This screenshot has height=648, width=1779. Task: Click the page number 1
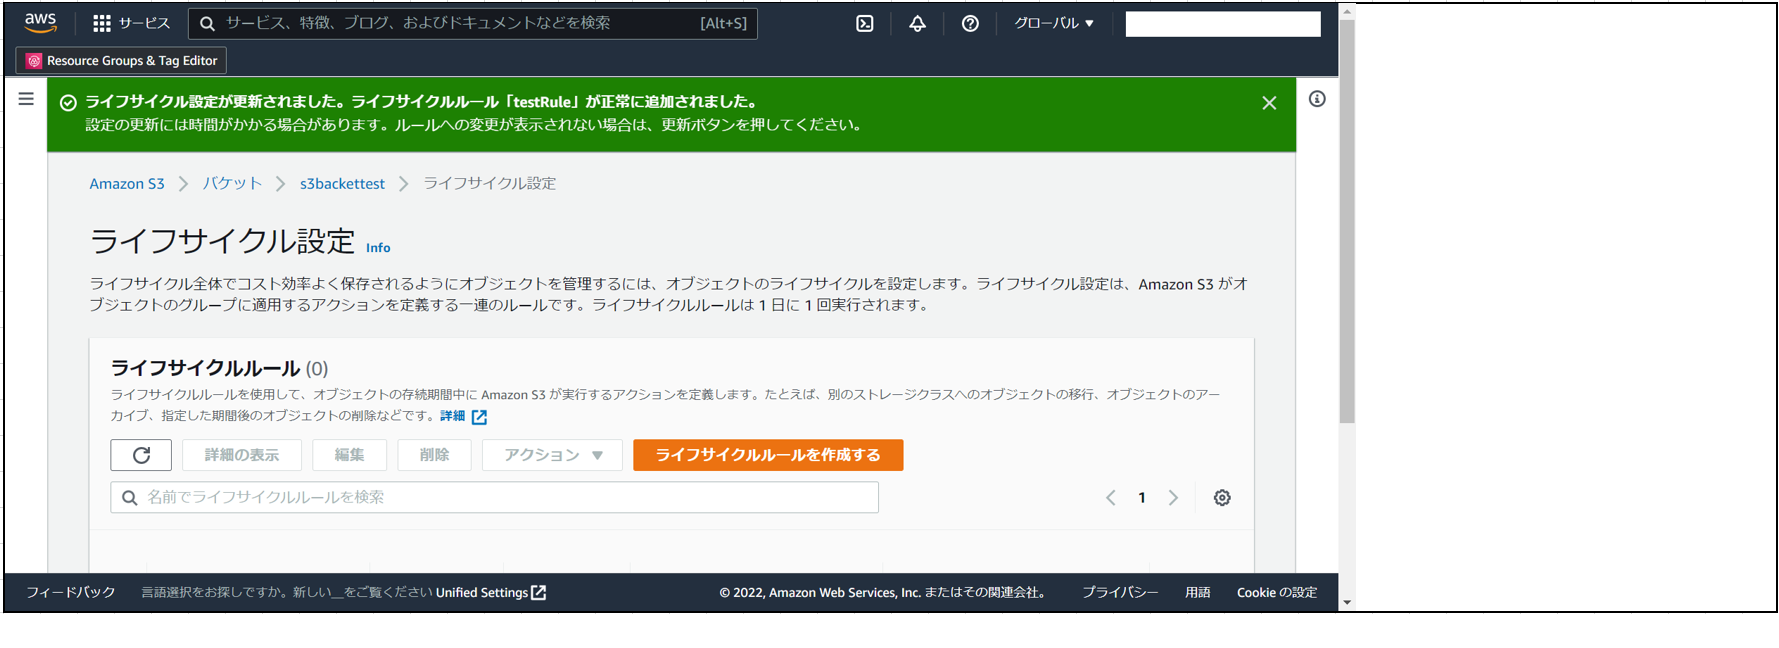1142,498
